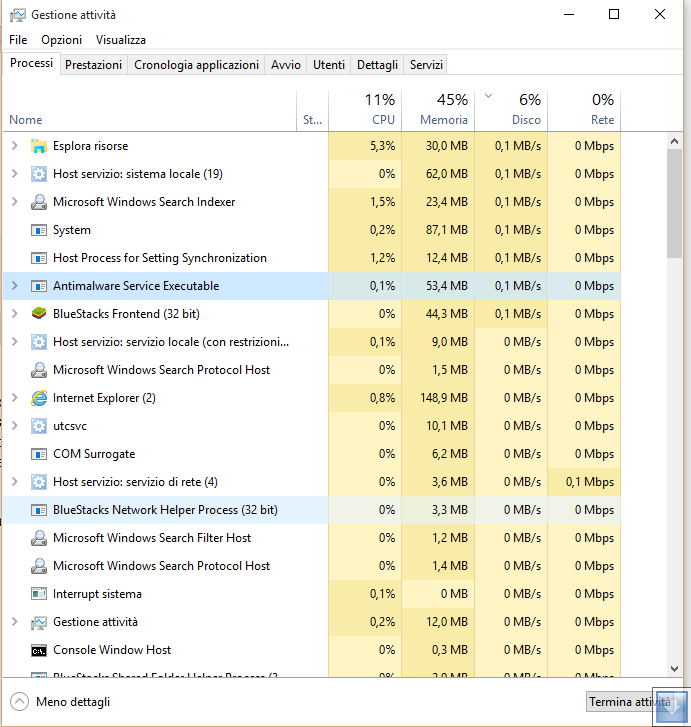Sort by the Disco column header
Viewport: 691px width, 727px height.
pos(511,110)
